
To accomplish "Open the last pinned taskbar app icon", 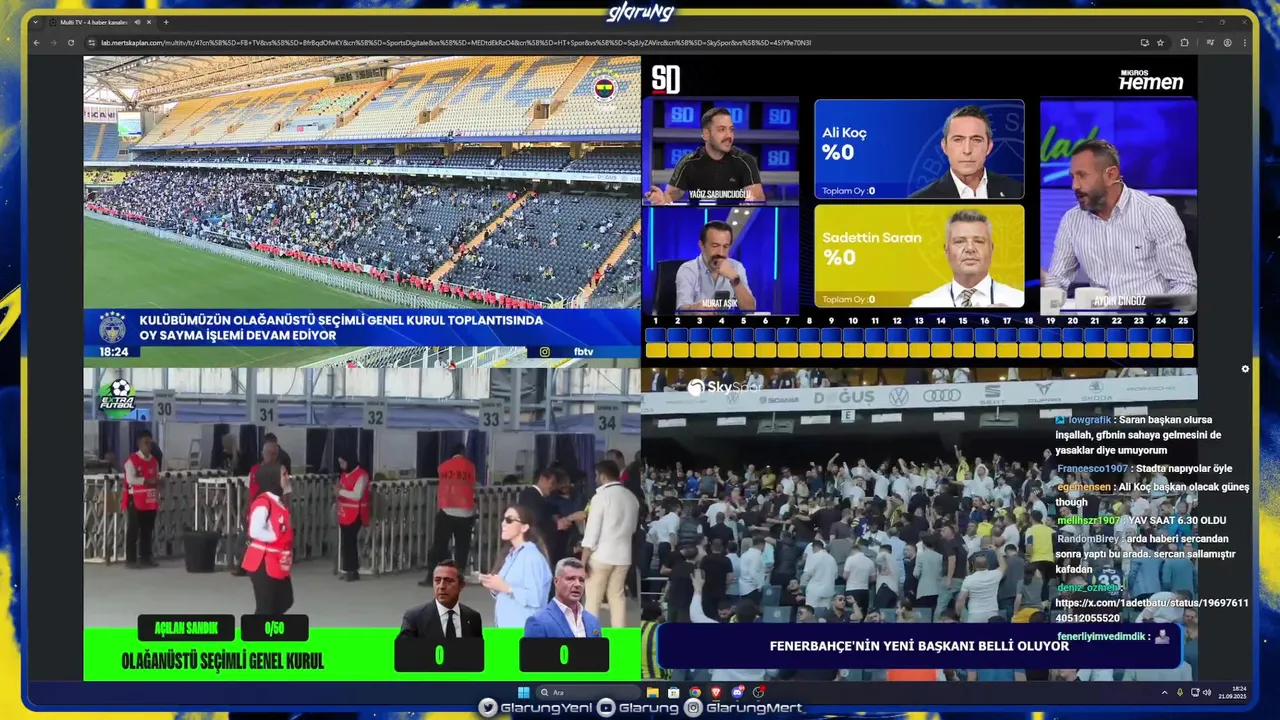I will [x=758, y=692].
